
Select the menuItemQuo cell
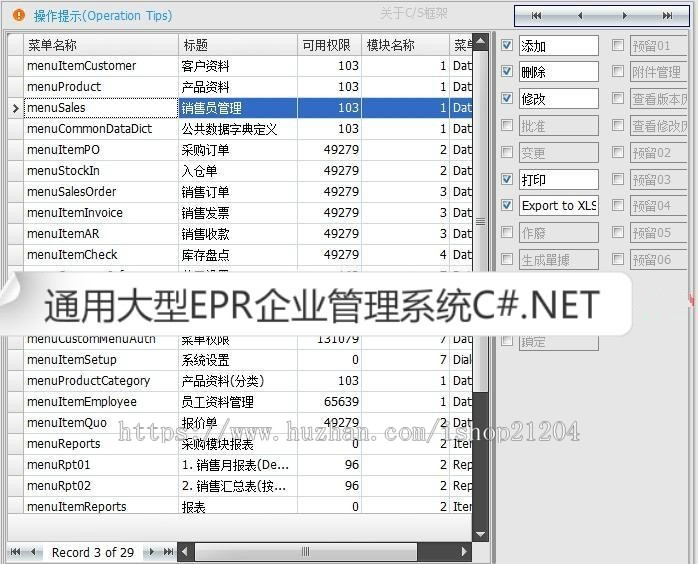click(x=101, y=422)
